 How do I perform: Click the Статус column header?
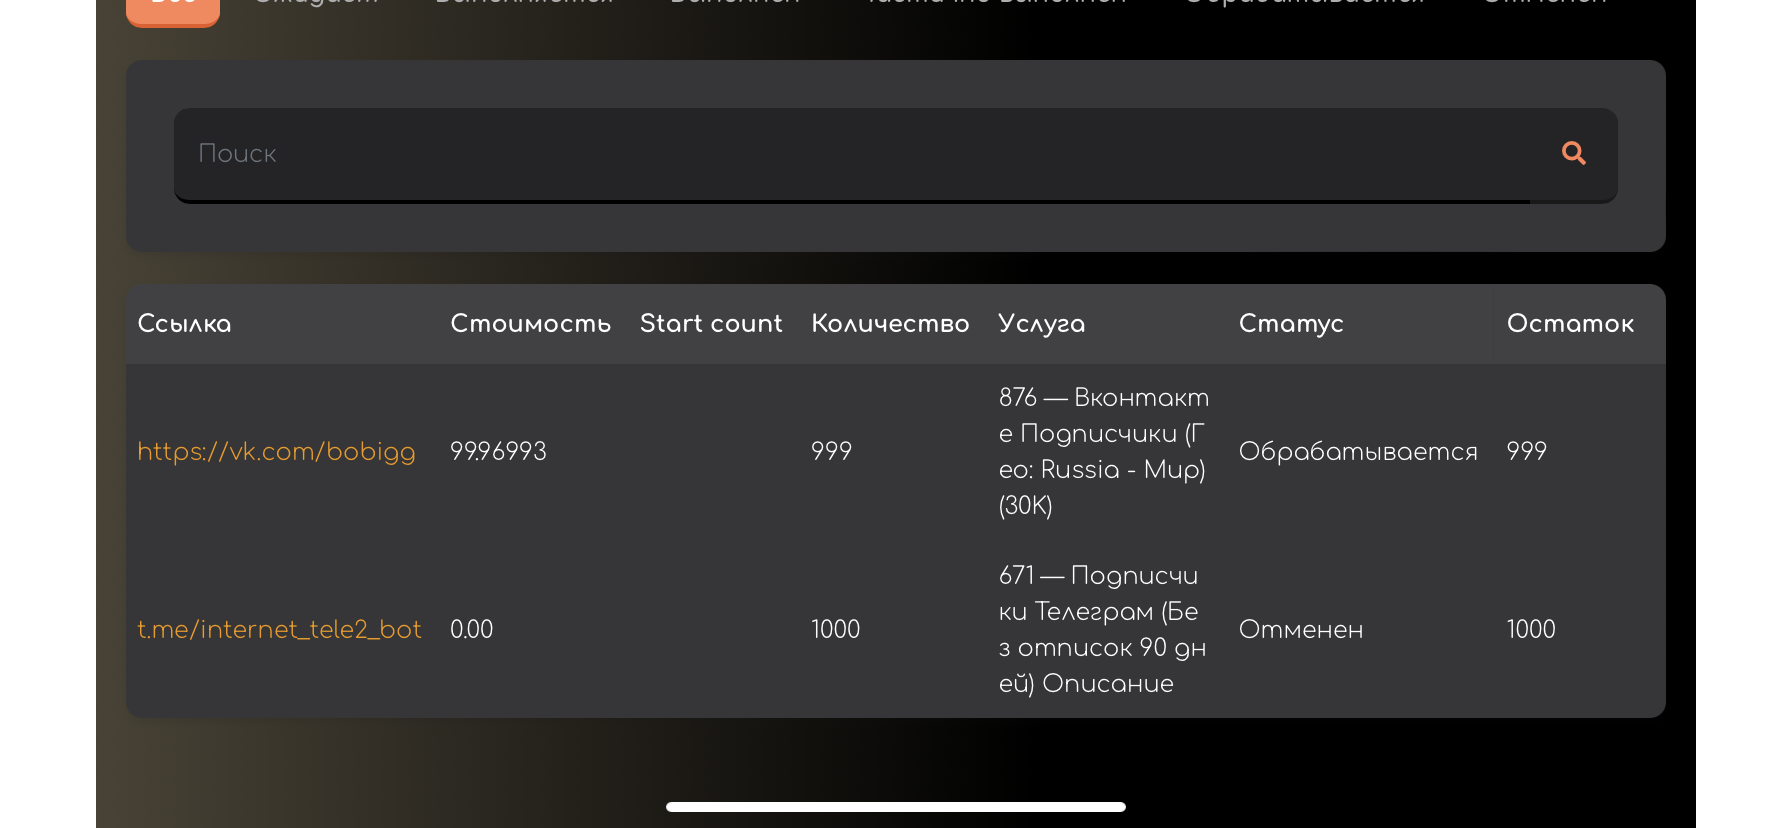click(1291, 324)
